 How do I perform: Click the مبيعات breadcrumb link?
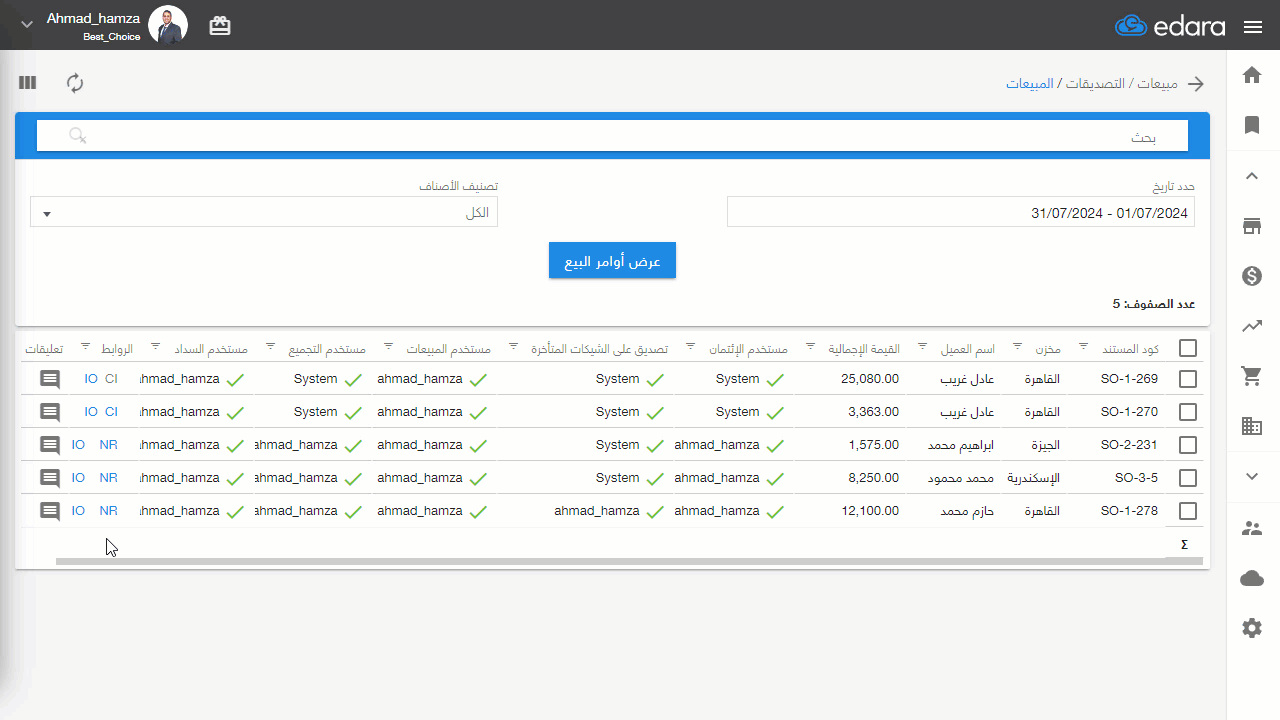tap(1157, 83)
